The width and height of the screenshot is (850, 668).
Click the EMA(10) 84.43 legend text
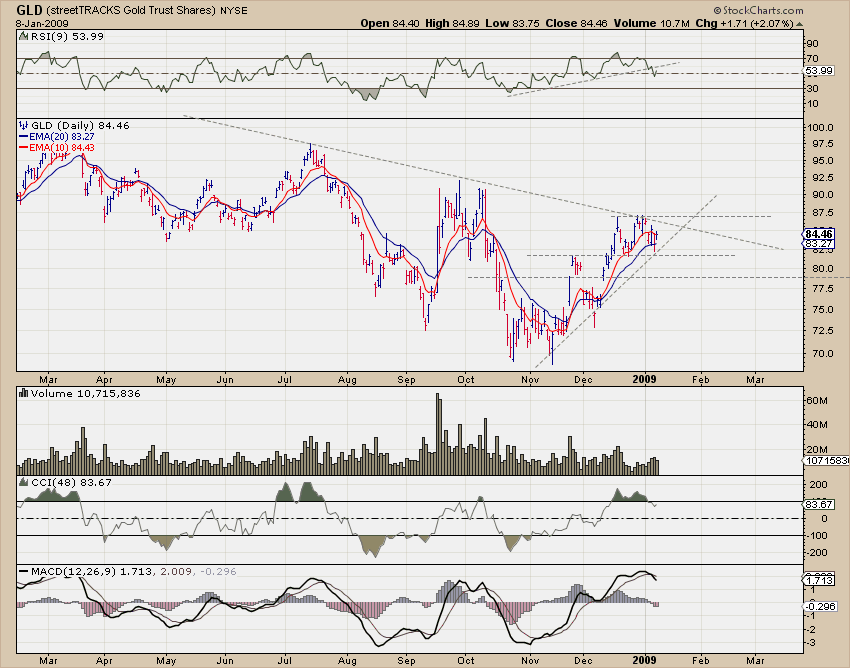[62, 147]
